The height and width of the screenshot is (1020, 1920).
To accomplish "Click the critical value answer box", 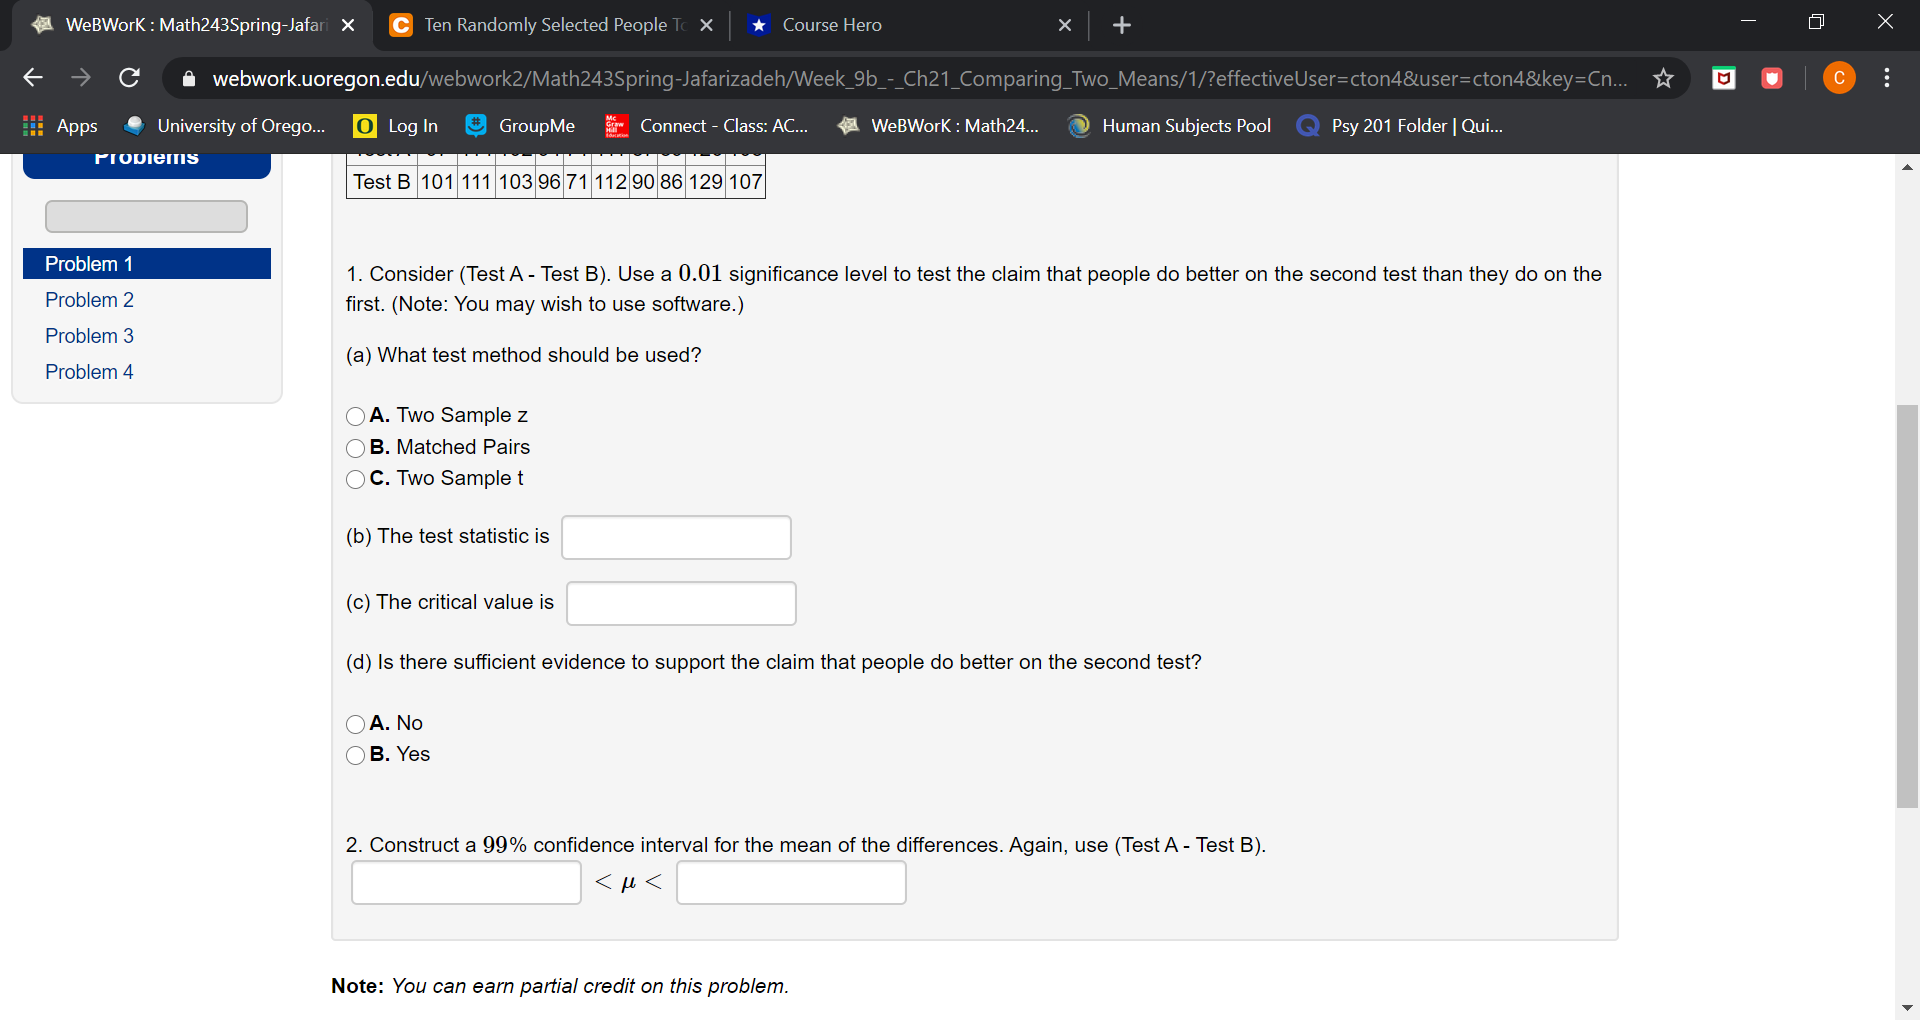I will coord(681,603).
